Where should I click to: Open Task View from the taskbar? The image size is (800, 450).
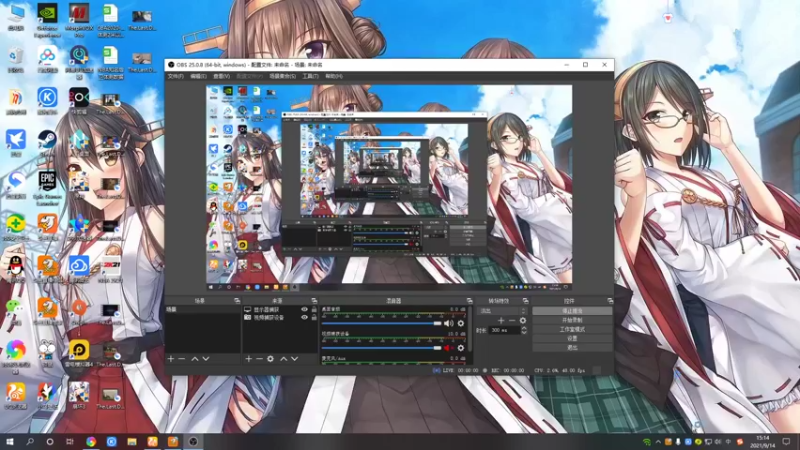[70, 441]
